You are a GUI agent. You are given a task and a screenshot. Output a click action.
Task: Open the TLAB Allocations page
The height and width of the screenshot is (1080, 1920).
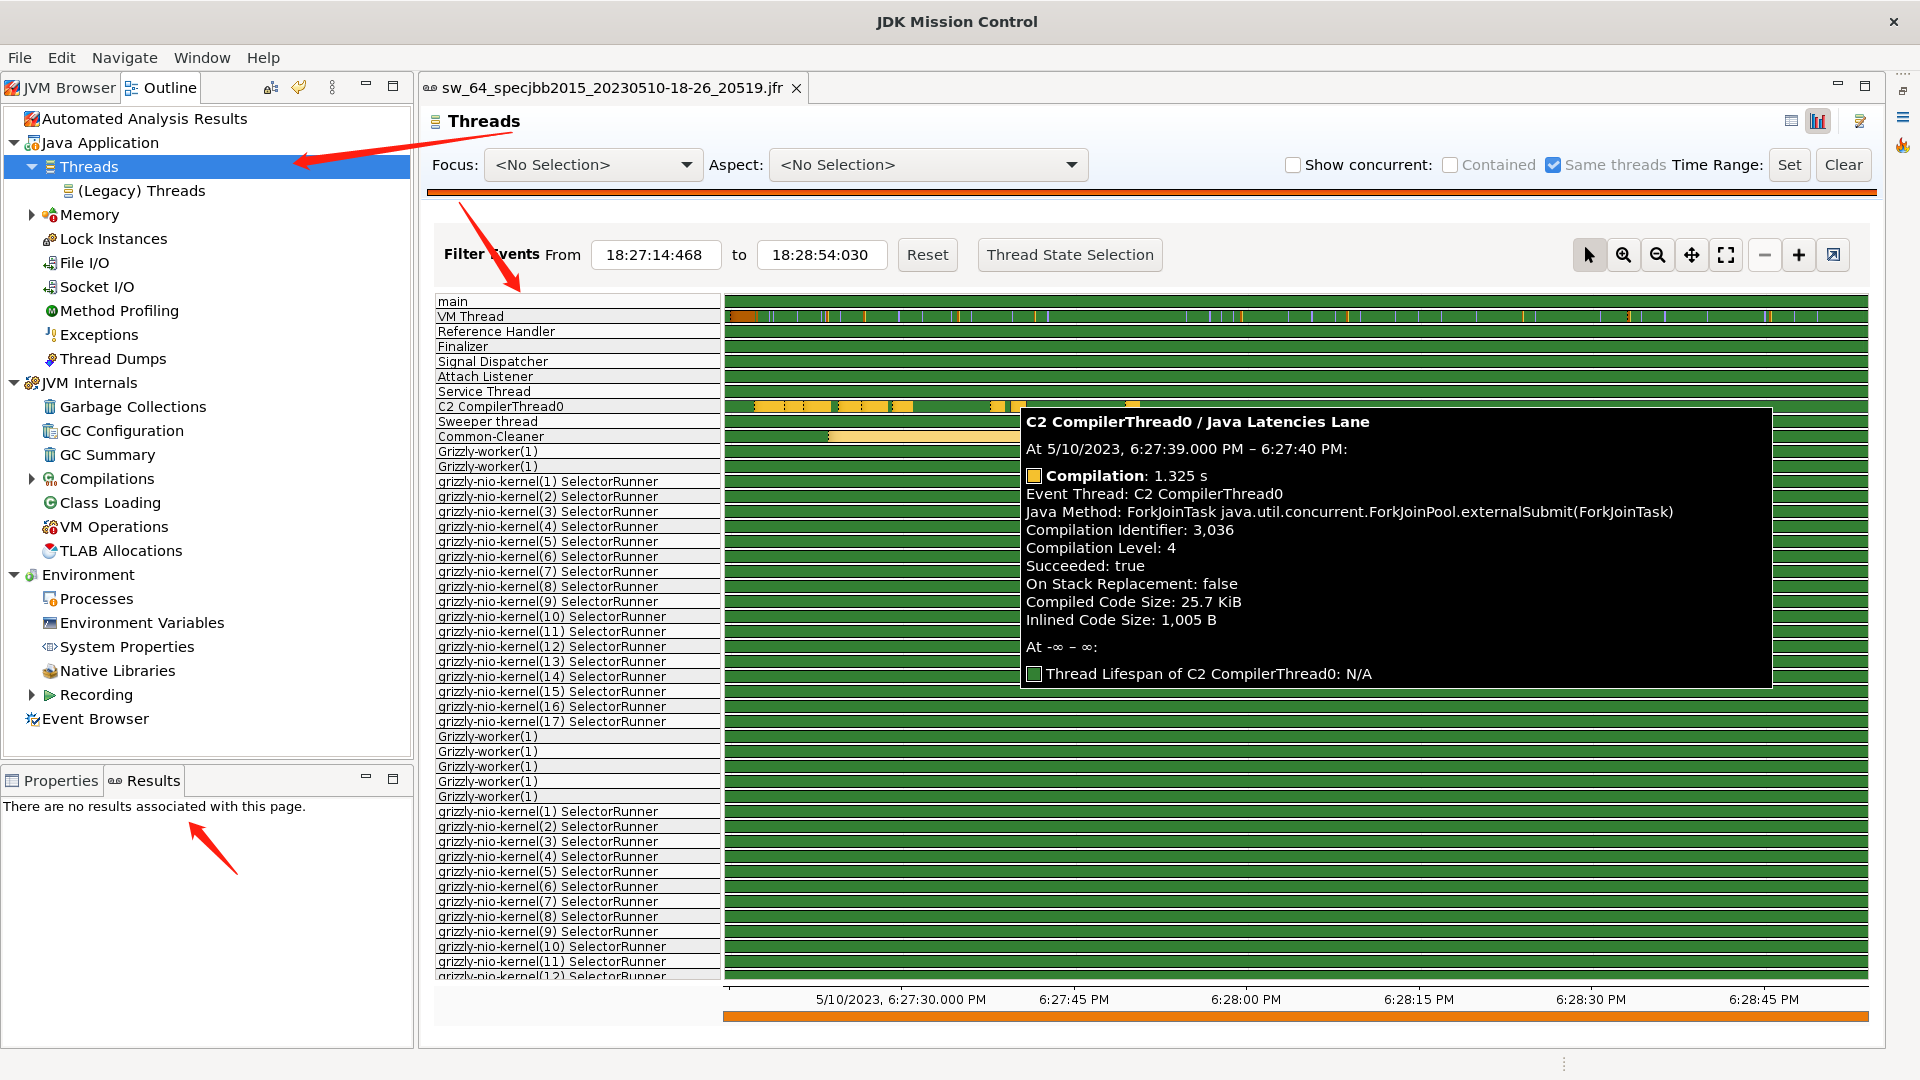pyautogui.click(x=121, y=551)
